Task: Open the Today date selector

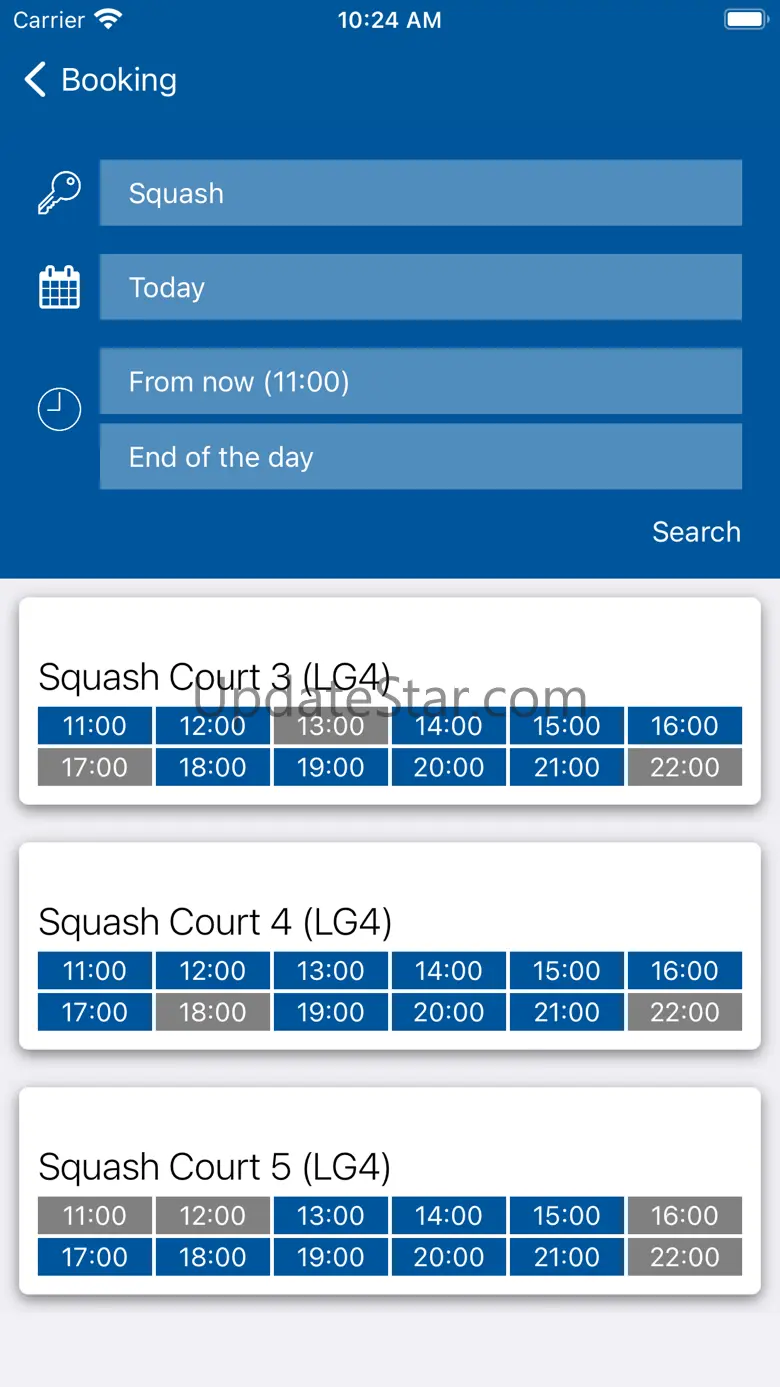Action: (x=421, y=287)
